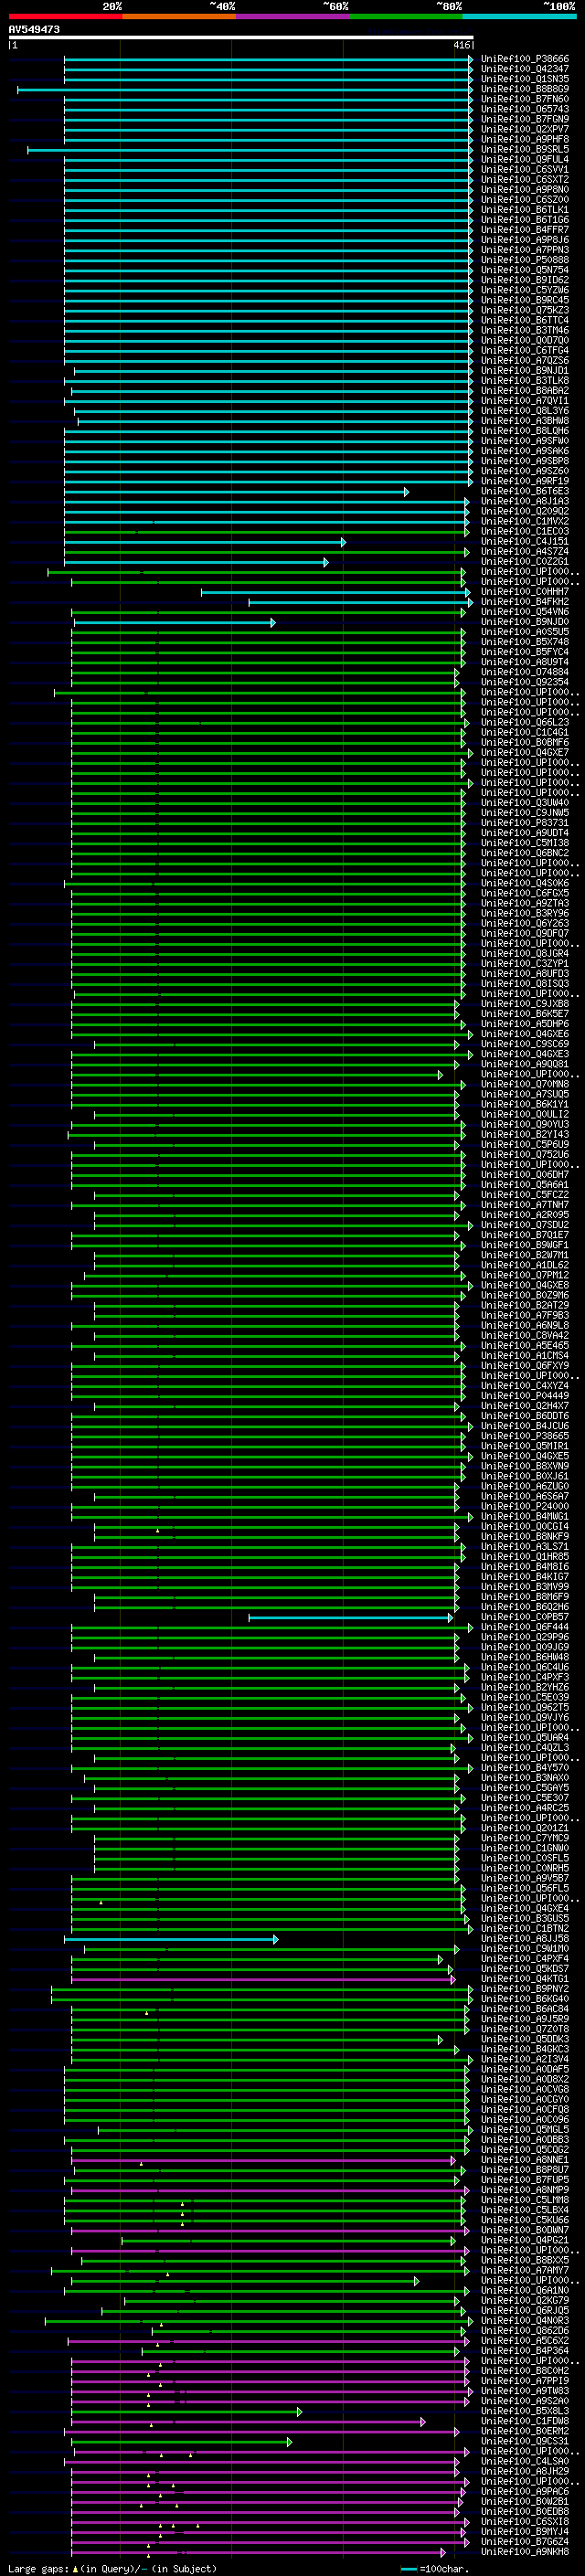This screenshot has width=585, height=2576.
Task: Click hit label UniRef100_Q9DFQ7
Action: (525, 934)
